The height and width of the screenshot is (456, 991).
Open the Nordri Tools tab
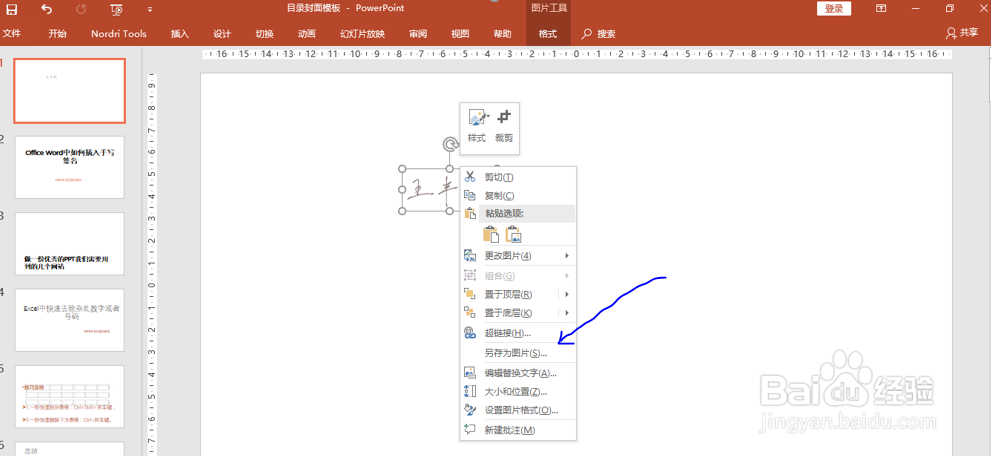[x=119, y=33]
